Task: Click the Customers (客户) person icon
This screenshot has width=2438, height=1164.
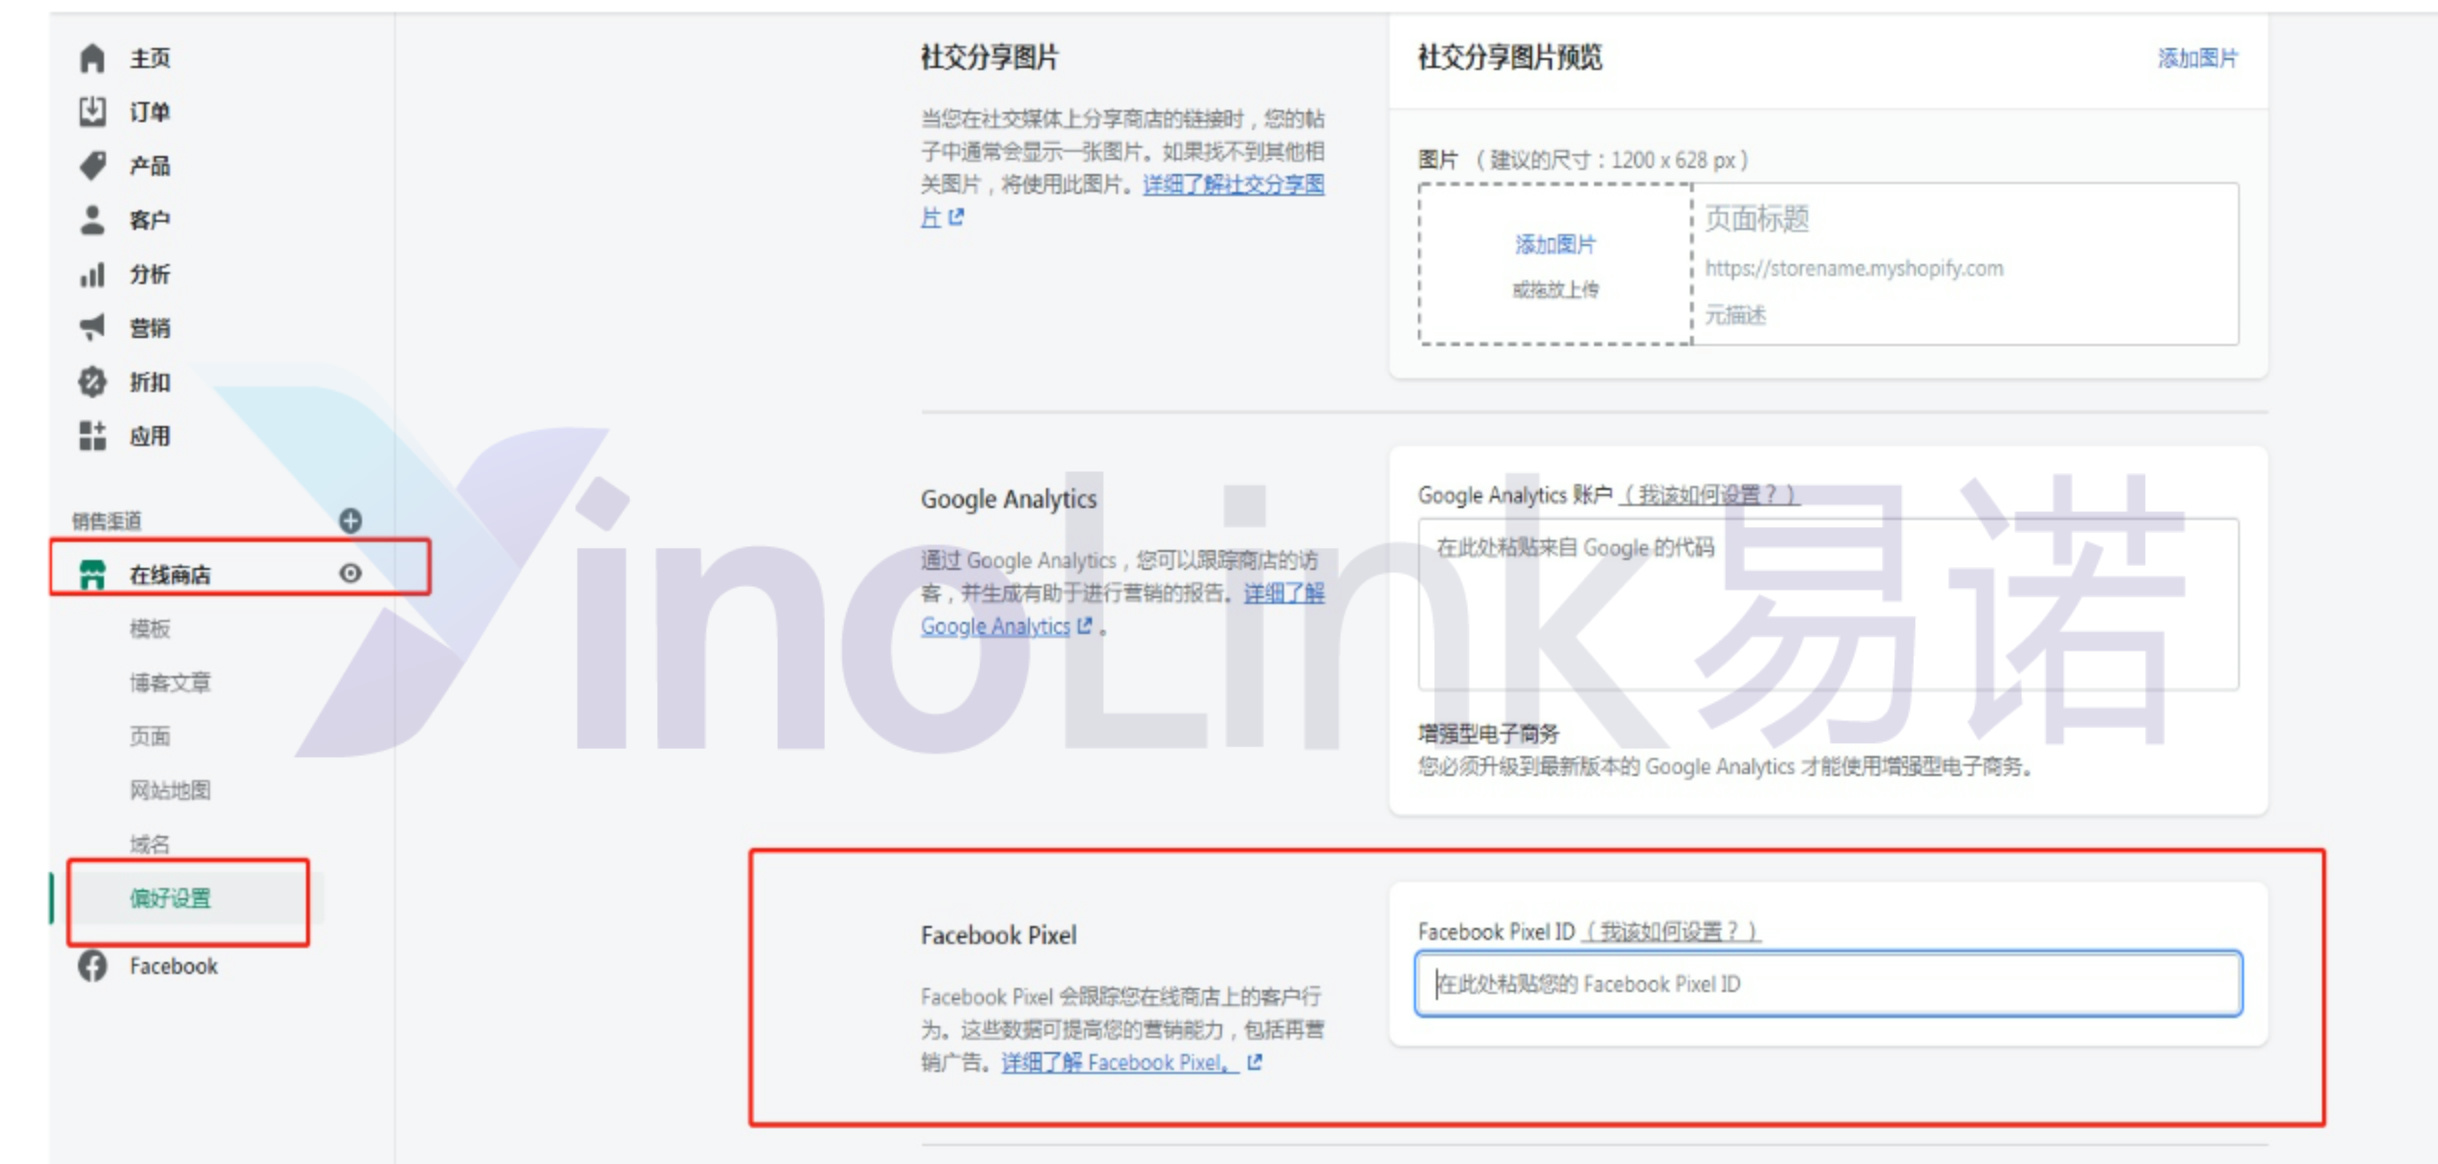Action: click(92, 219)
